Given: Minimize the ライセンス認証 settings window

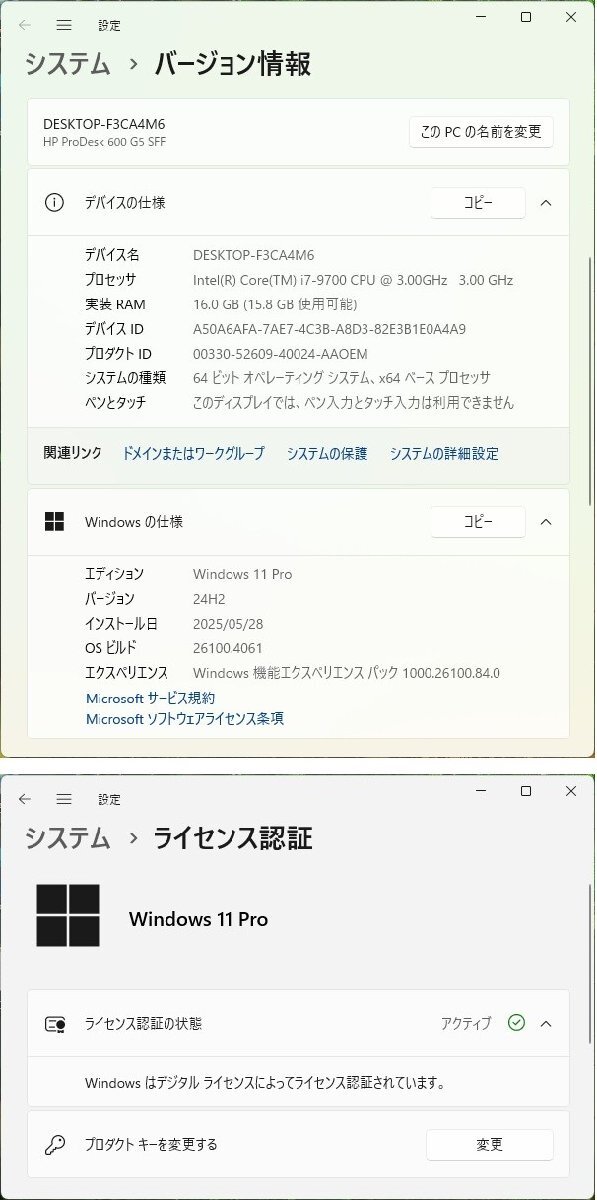Looking at the screenshot, I should click(481, 792).
